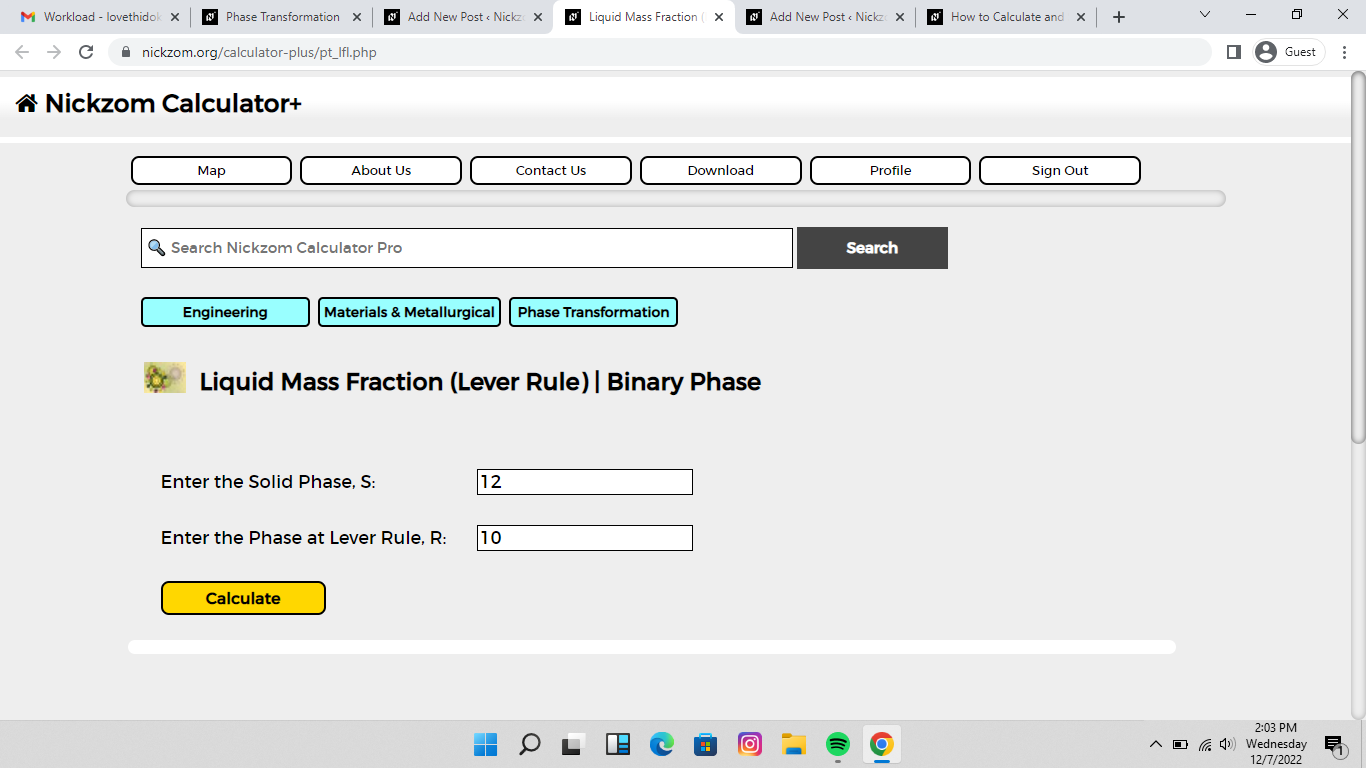
Task: Click the gears thumbnail beside the calculator title
Action: point(165,378)
